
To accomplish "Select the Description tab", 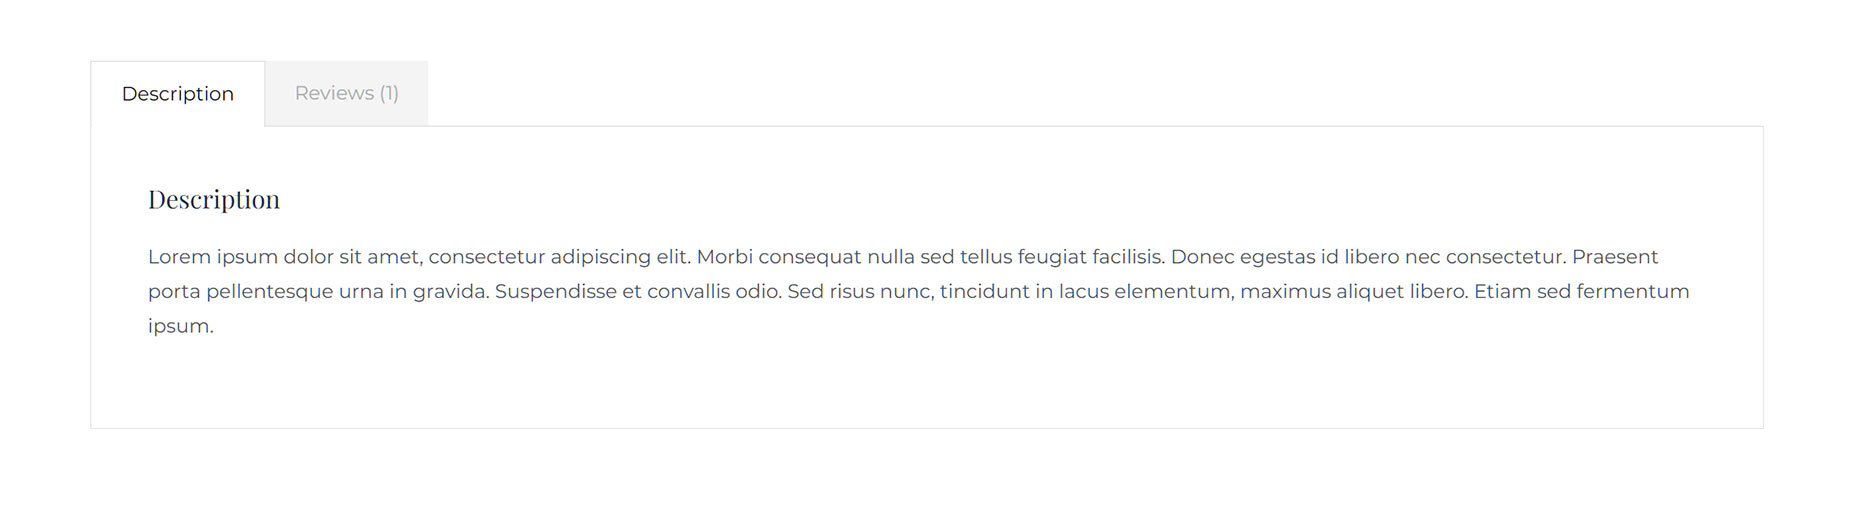I will click(x=178, y=94).
